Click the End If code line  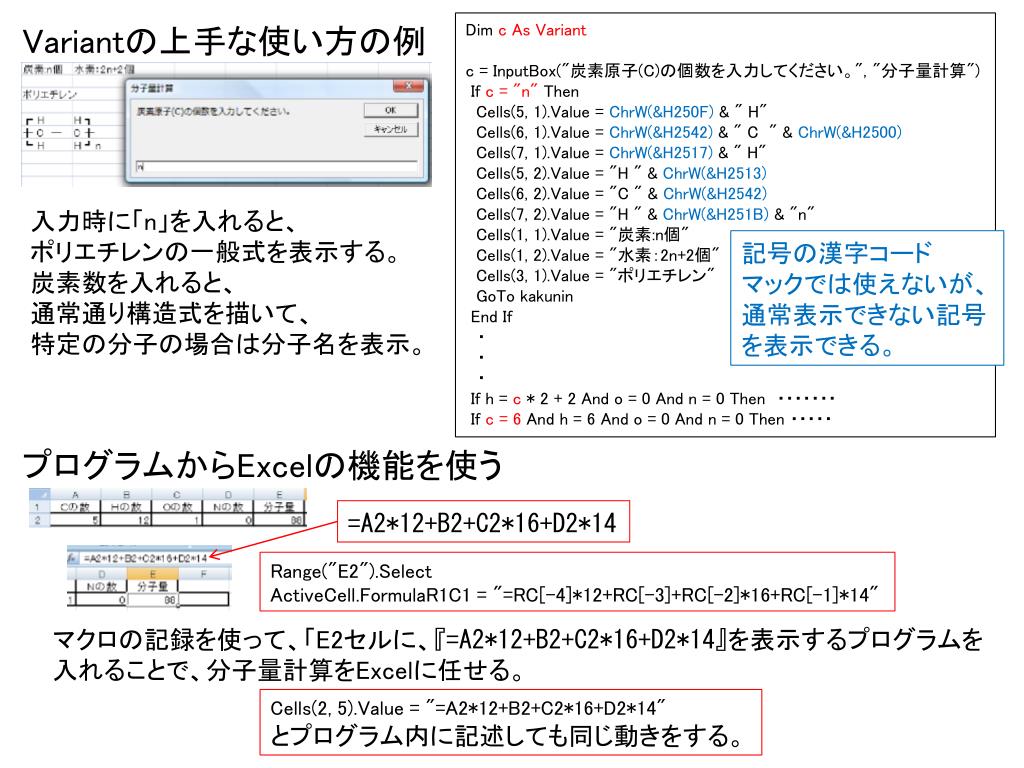coord(491,317)
